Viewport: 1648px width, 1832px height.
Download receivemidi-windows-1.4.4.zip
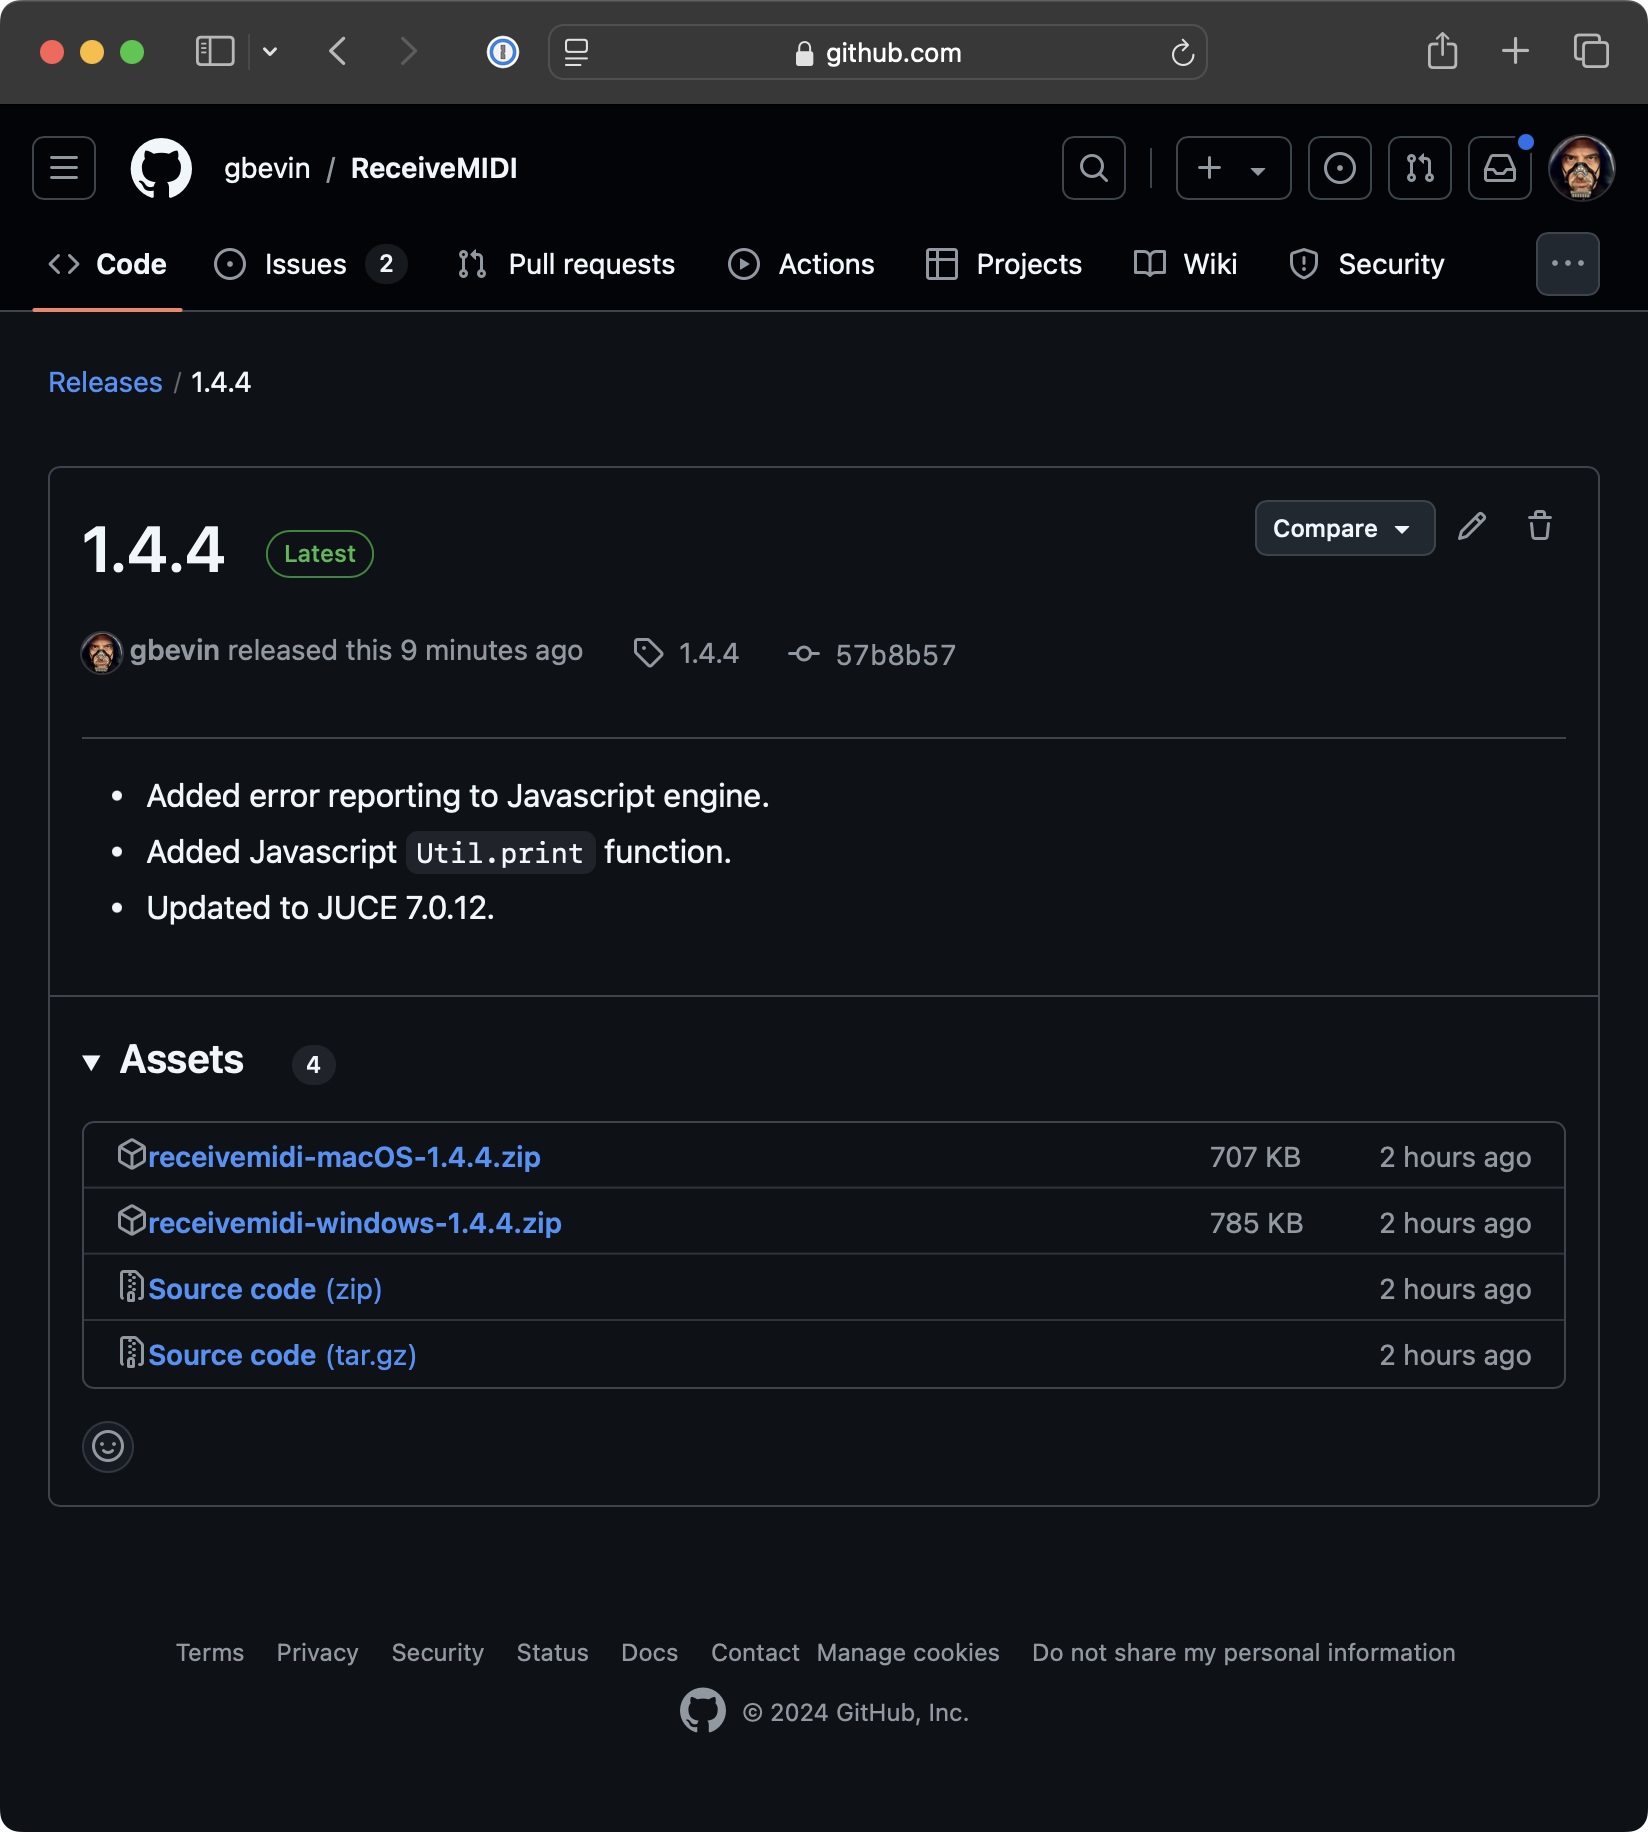point(354,1223)
